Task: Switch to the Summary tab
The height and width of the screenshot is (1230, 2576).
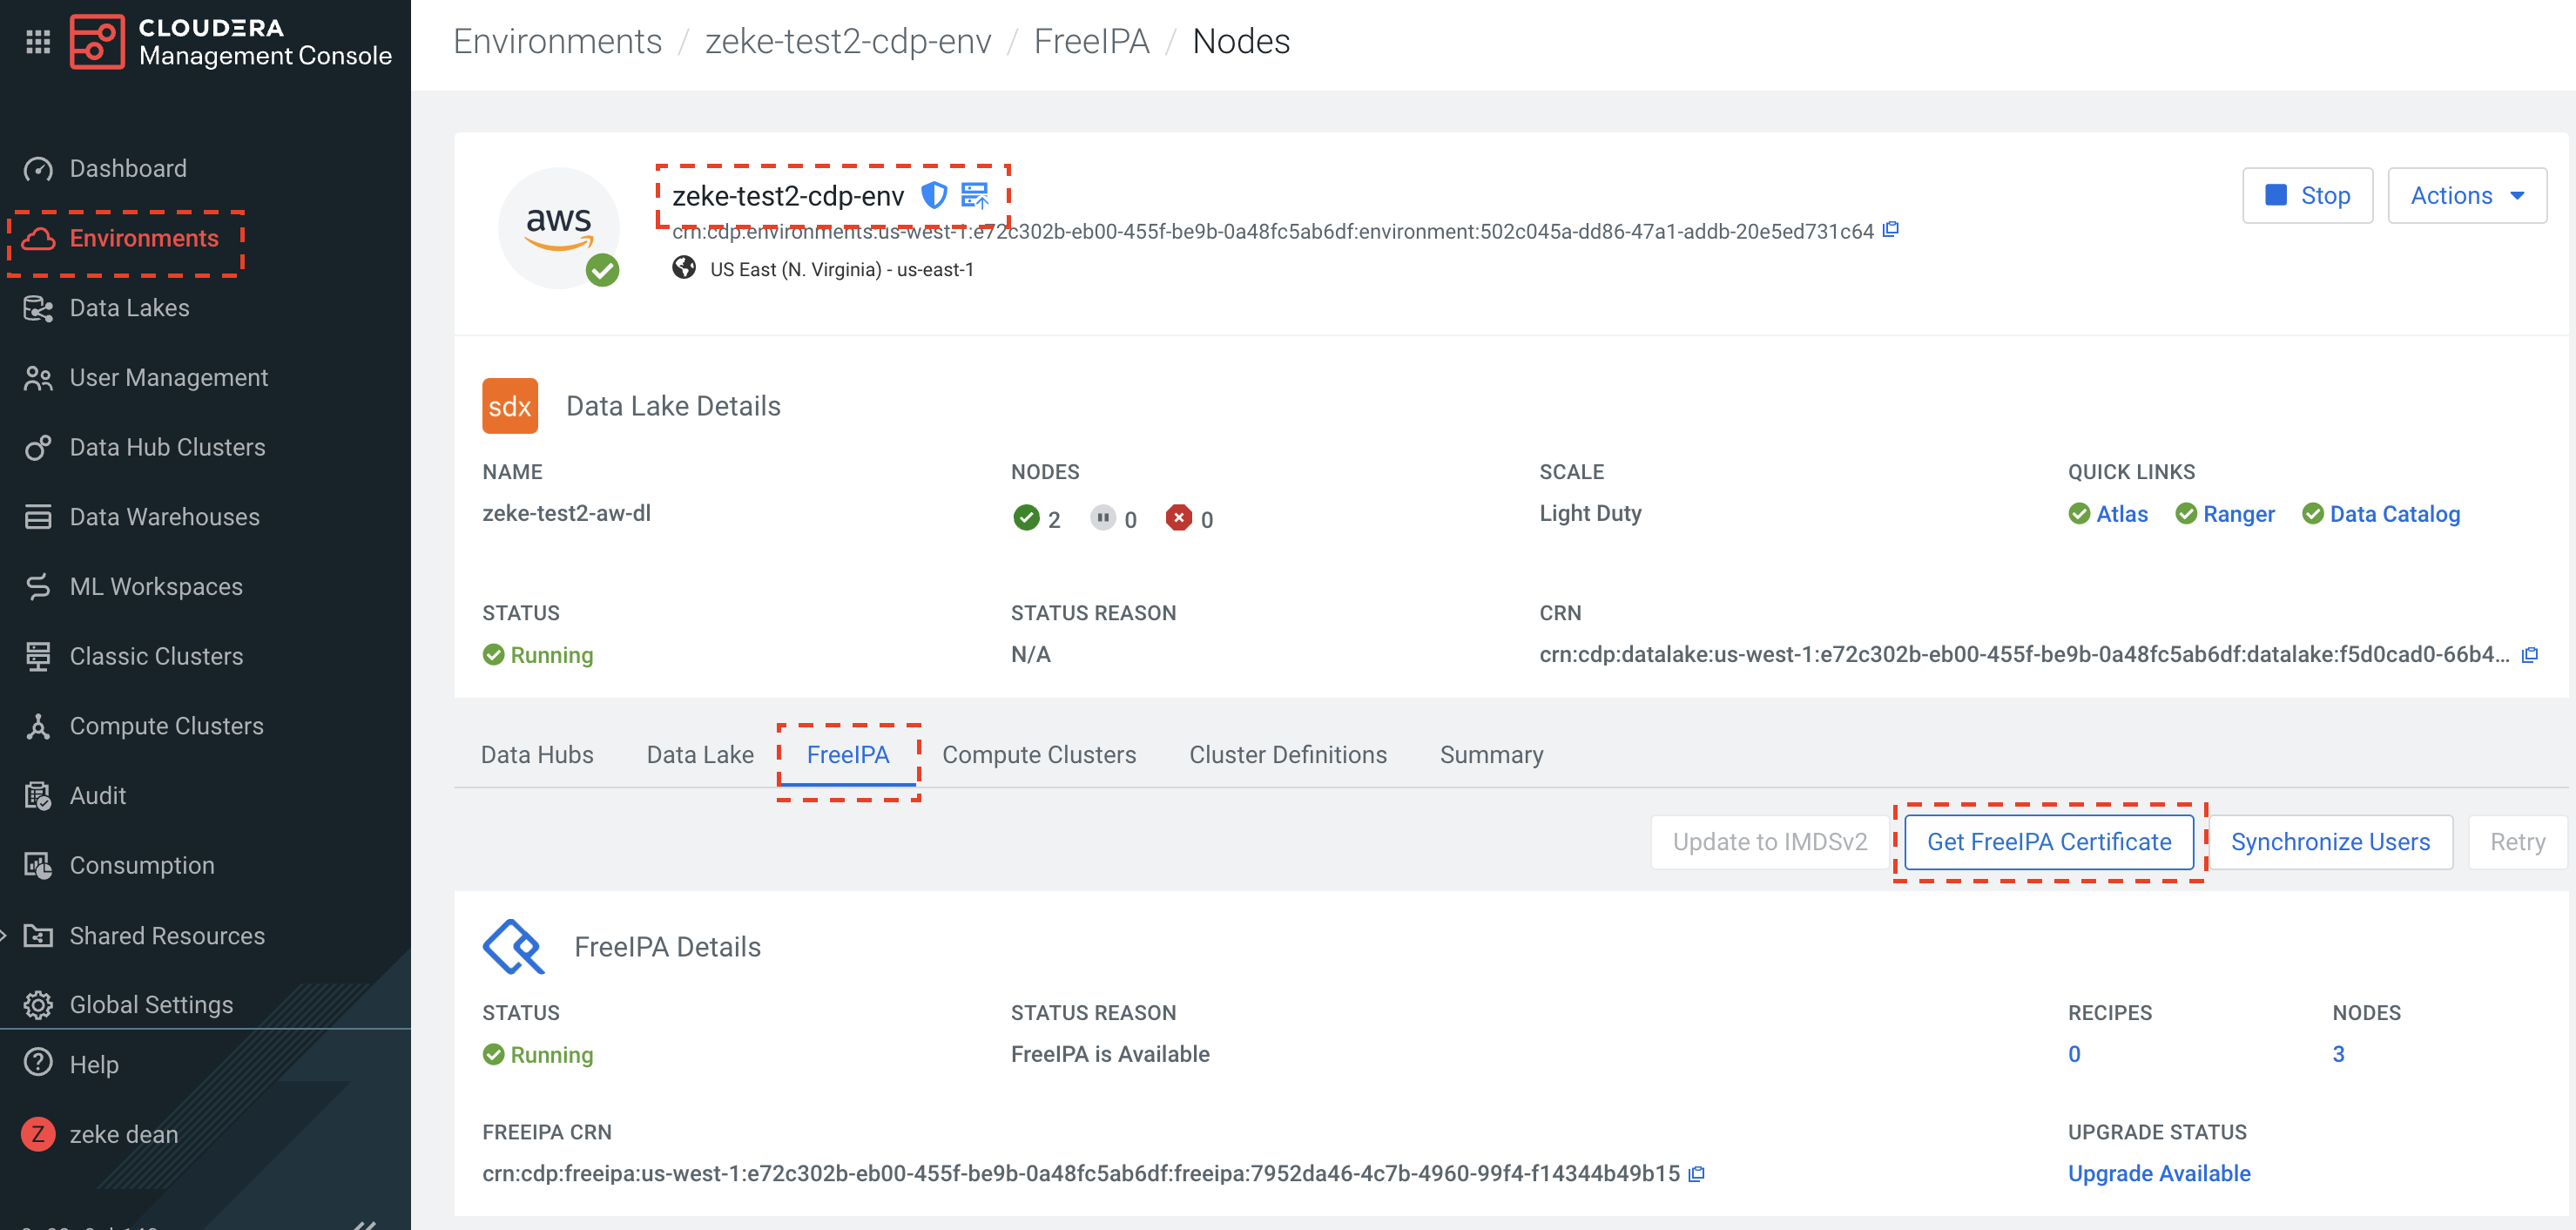Action: 1490,754
